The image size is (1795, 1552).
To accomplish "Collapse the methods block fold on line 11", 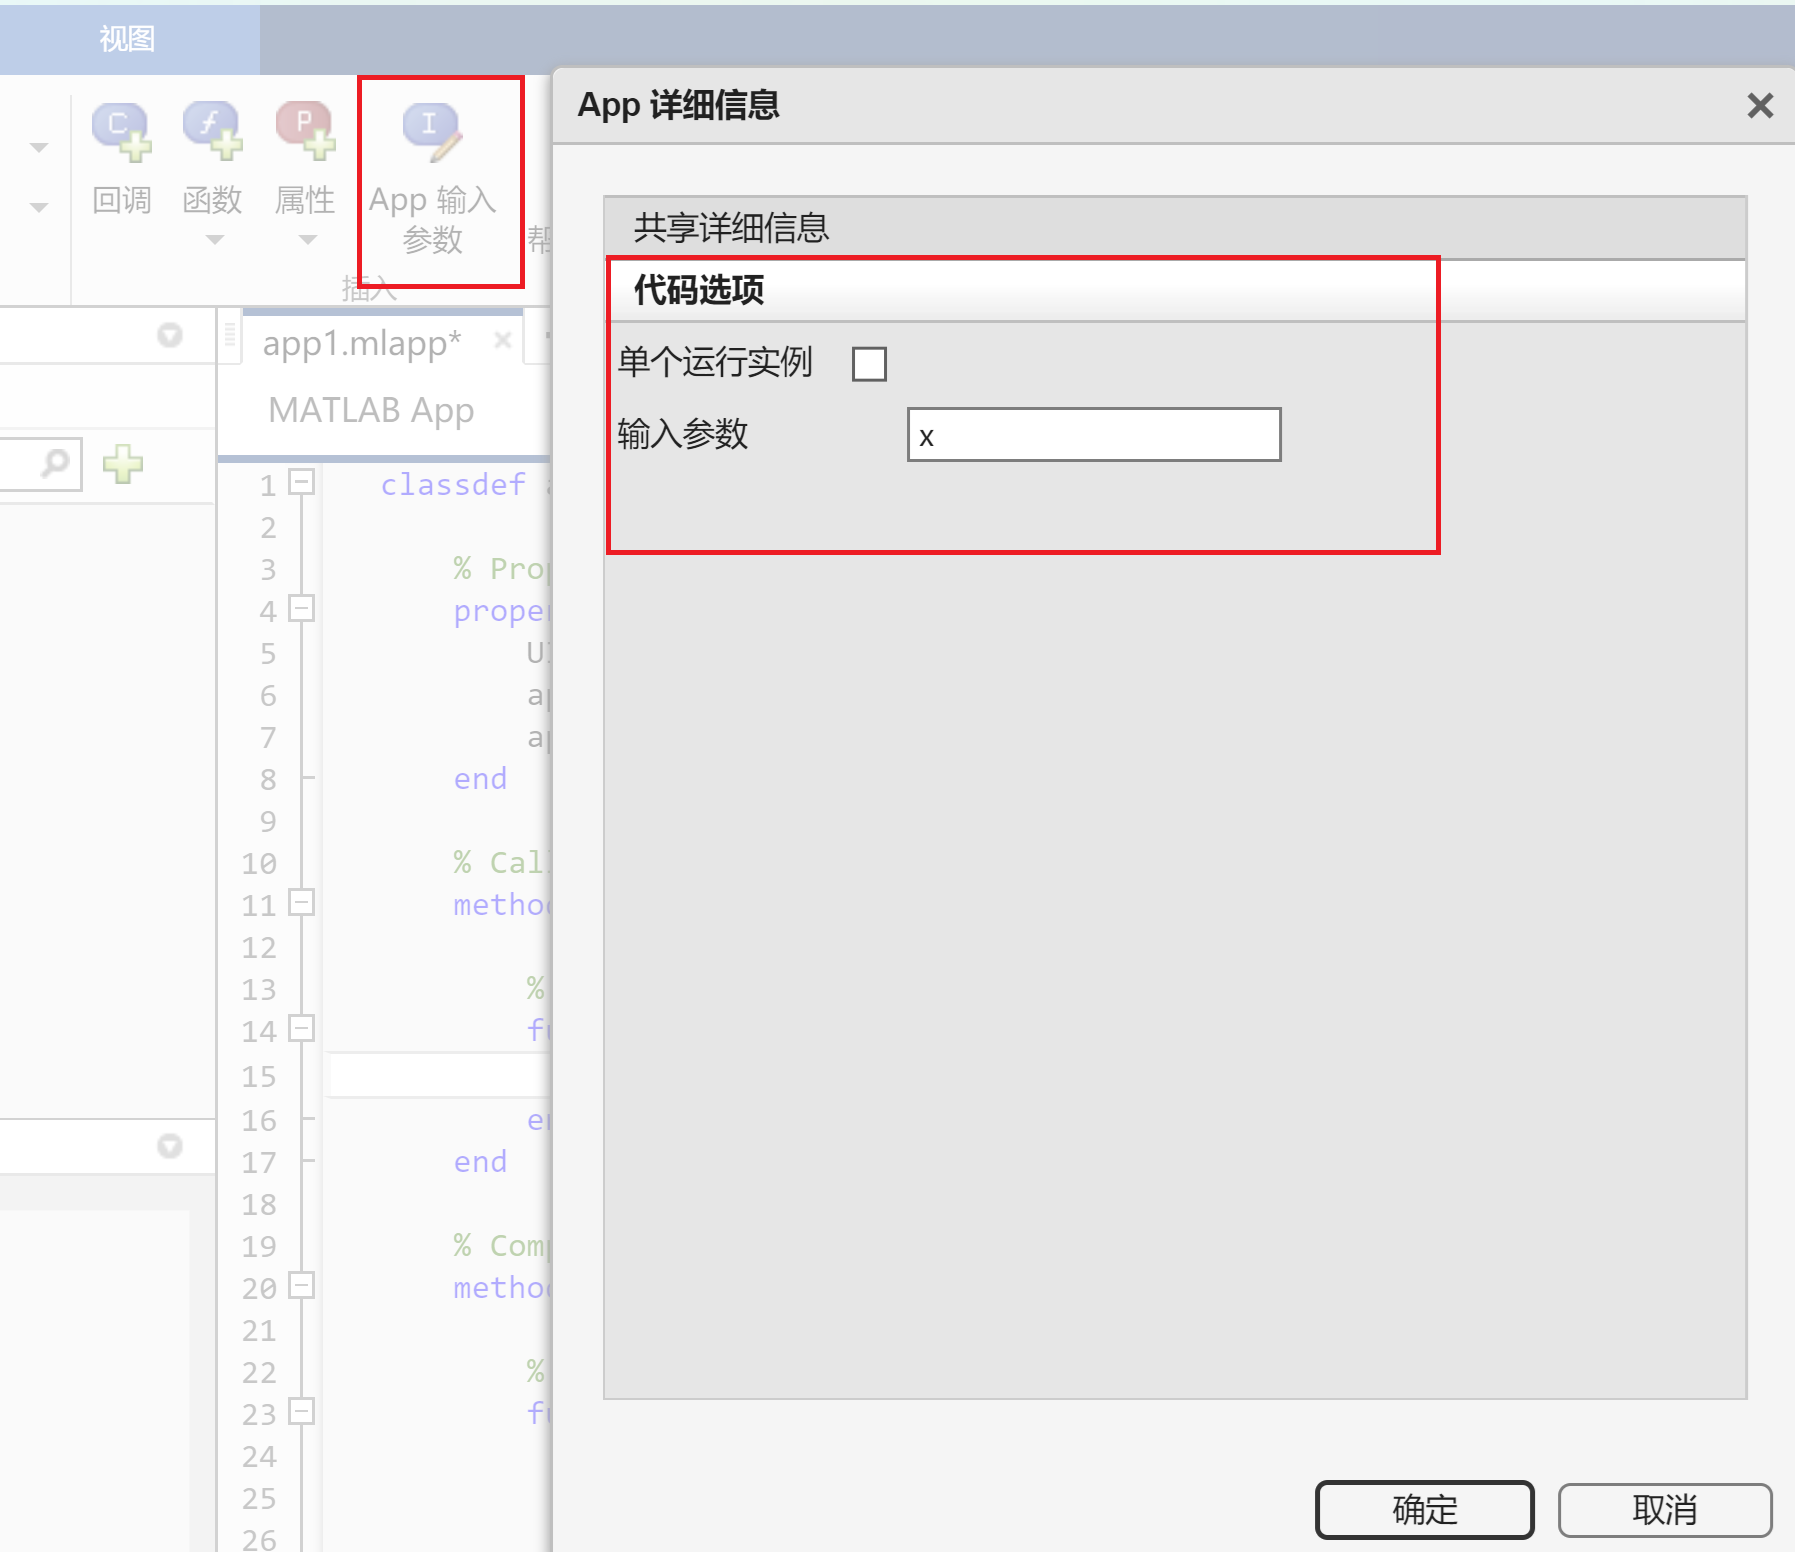I will [x=303, y=904].
